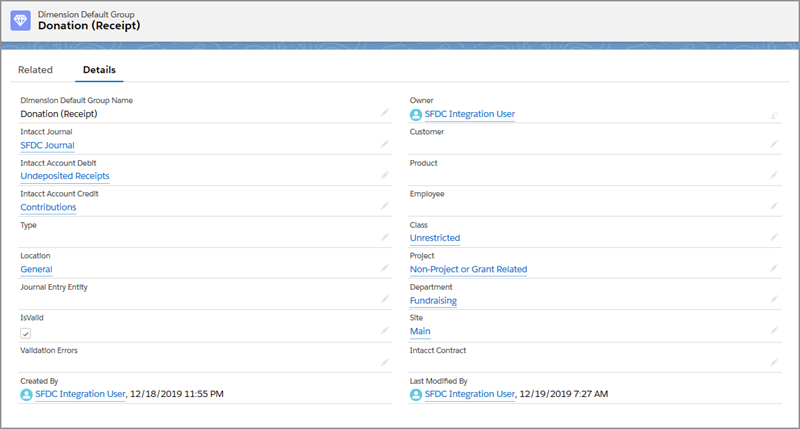Viewport: 800px width, 429px height.
Task: Open the Unrestricted class link
Action: point(435,238)
